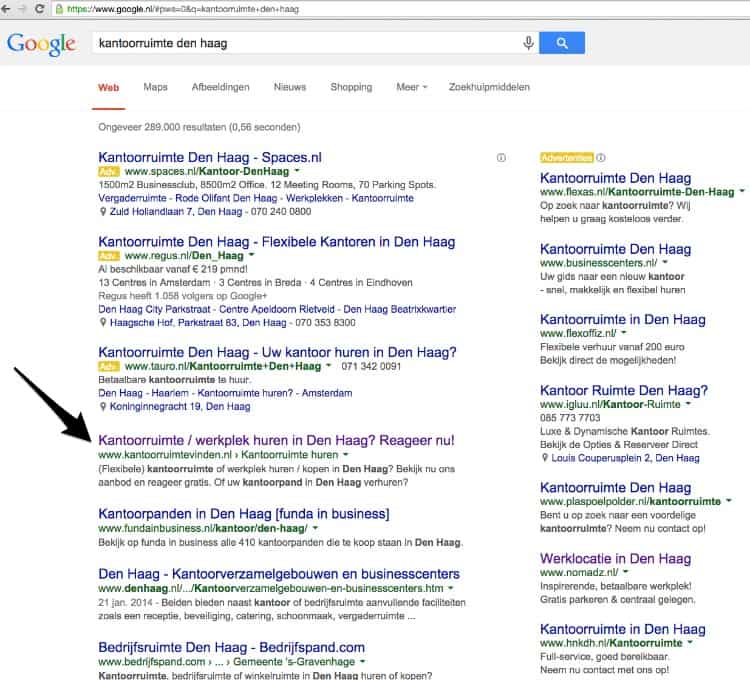Click the Haarlem sitelink under tauro ad
Image resolution: width=750 pixels, height=680 pixels.
coord(170,393)
